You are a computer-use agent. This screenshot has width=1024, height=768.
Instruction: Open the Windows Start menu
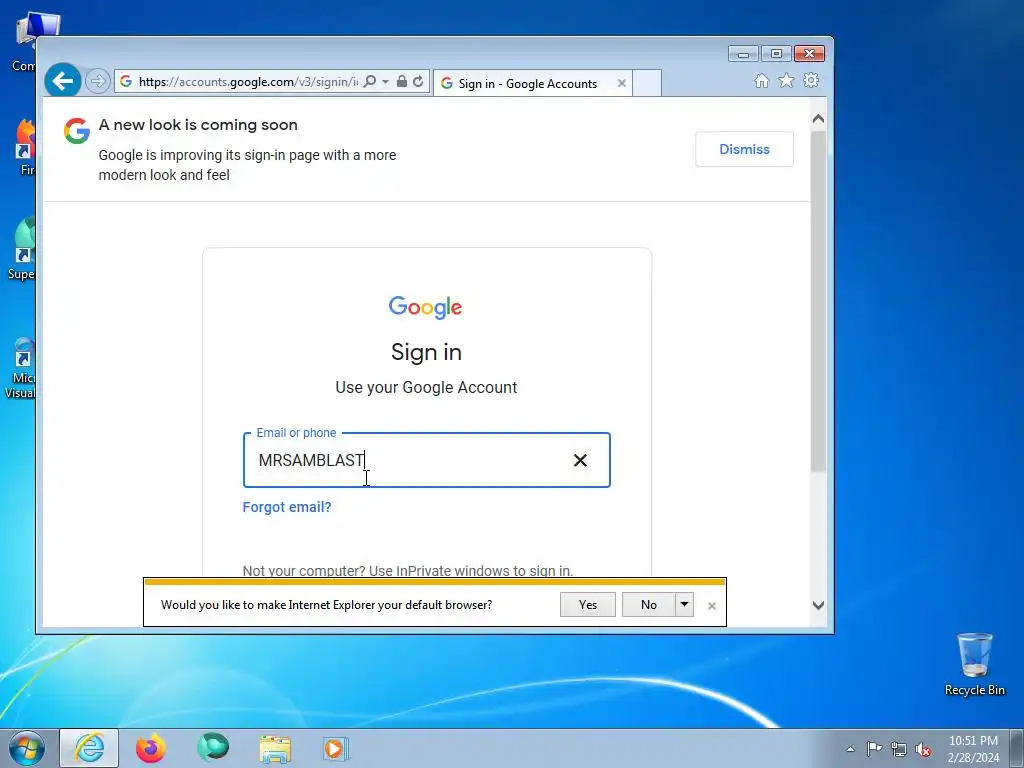pyautogui.click(x=27, y=748)
